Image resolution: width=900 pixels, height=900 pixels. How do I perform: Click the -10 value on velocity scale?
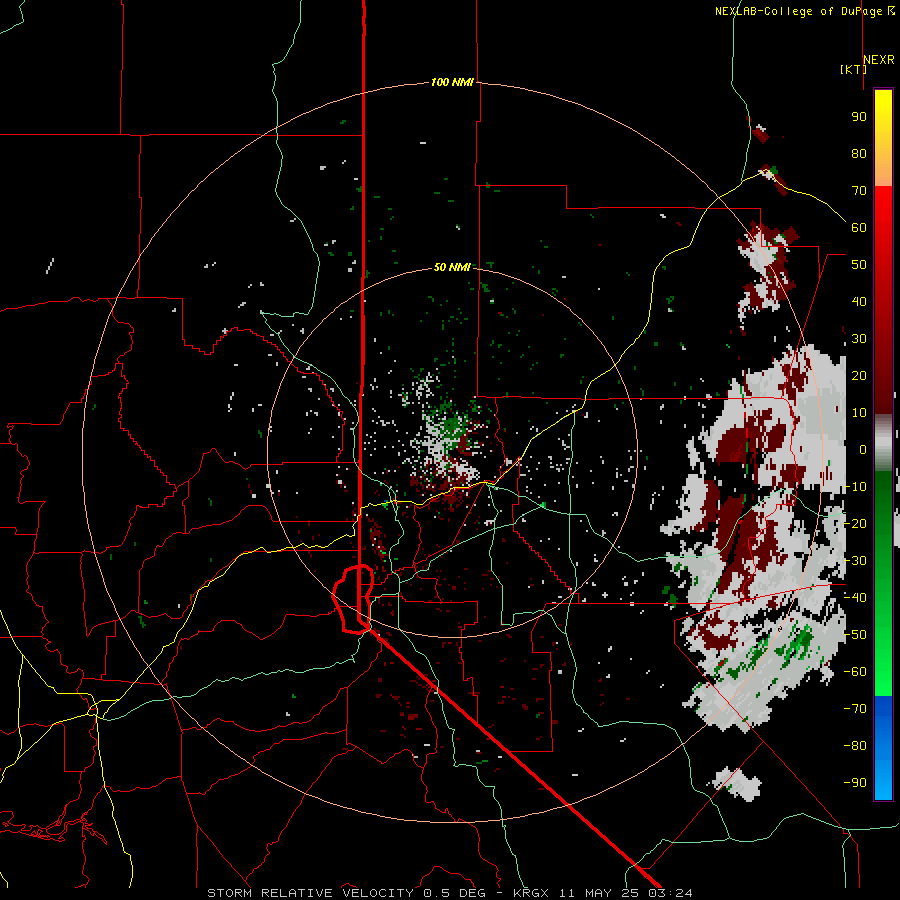tap(856, 487)
